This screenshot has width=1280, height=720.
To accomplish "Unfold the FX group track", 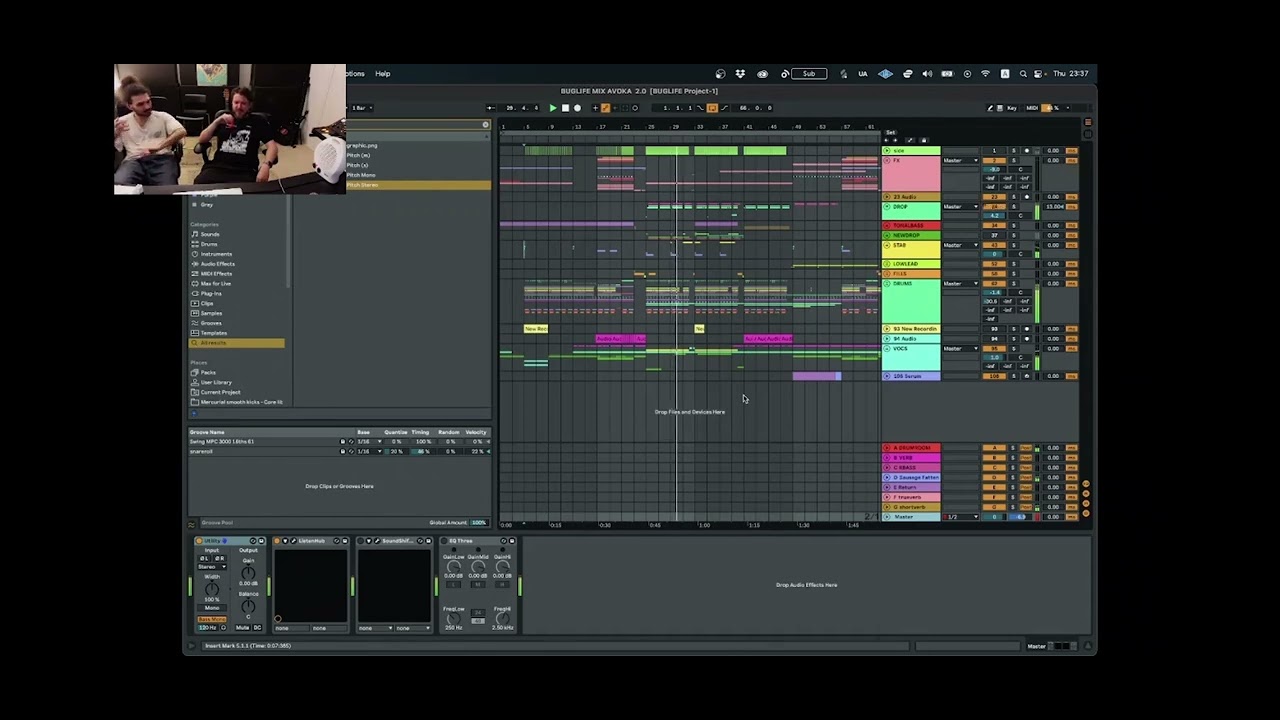I will pyautogui.click(x=887, y=160).
